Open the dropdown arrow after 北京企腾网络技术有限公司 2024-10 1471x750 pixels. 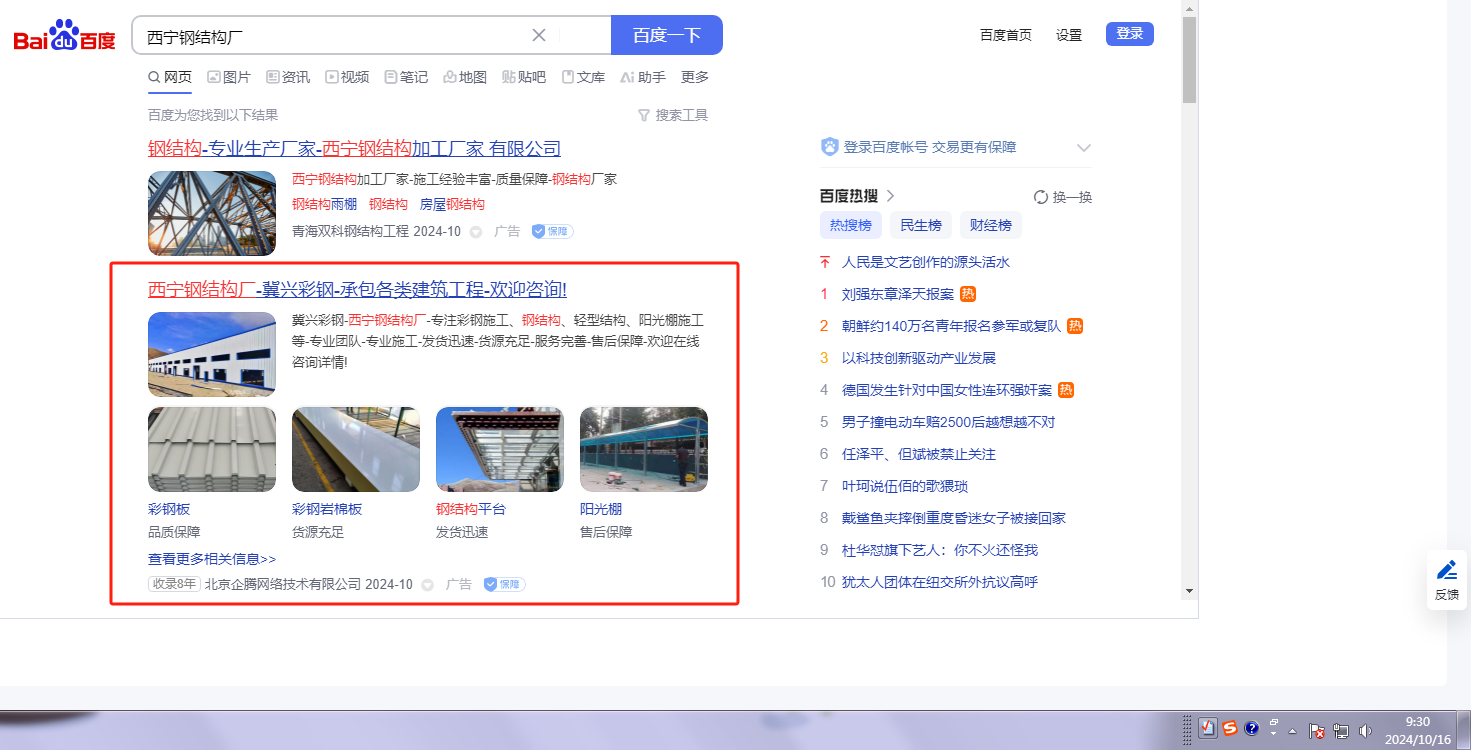point(427,585)
